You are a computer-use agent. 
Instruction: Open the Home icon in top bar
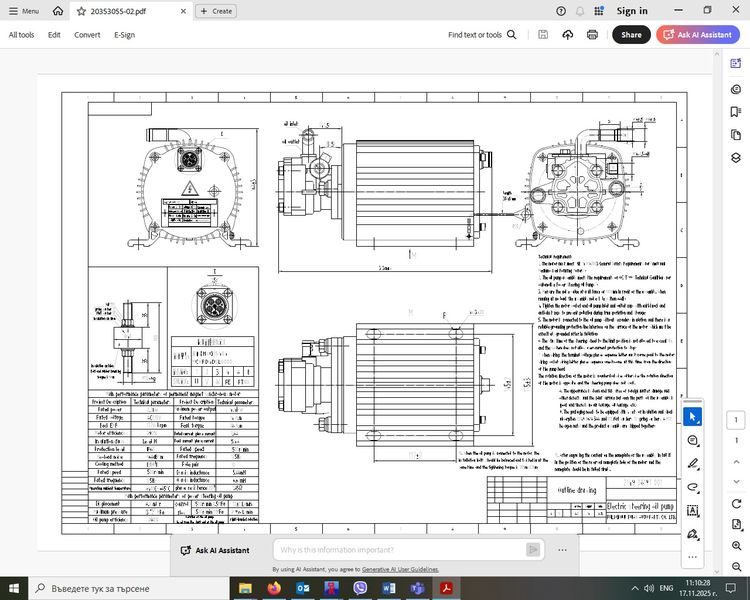tap(58, 11)
